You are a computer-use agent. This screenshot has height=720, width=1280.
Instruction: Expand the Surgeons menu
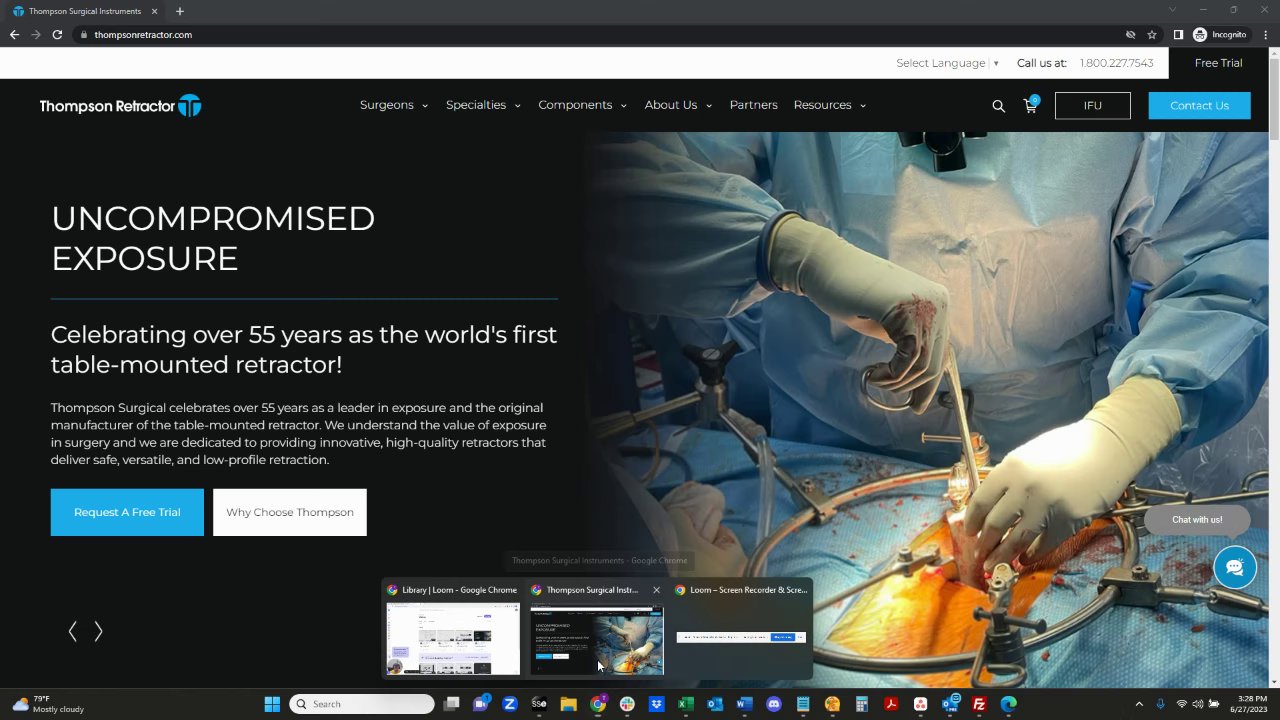[x=394, y=105]
